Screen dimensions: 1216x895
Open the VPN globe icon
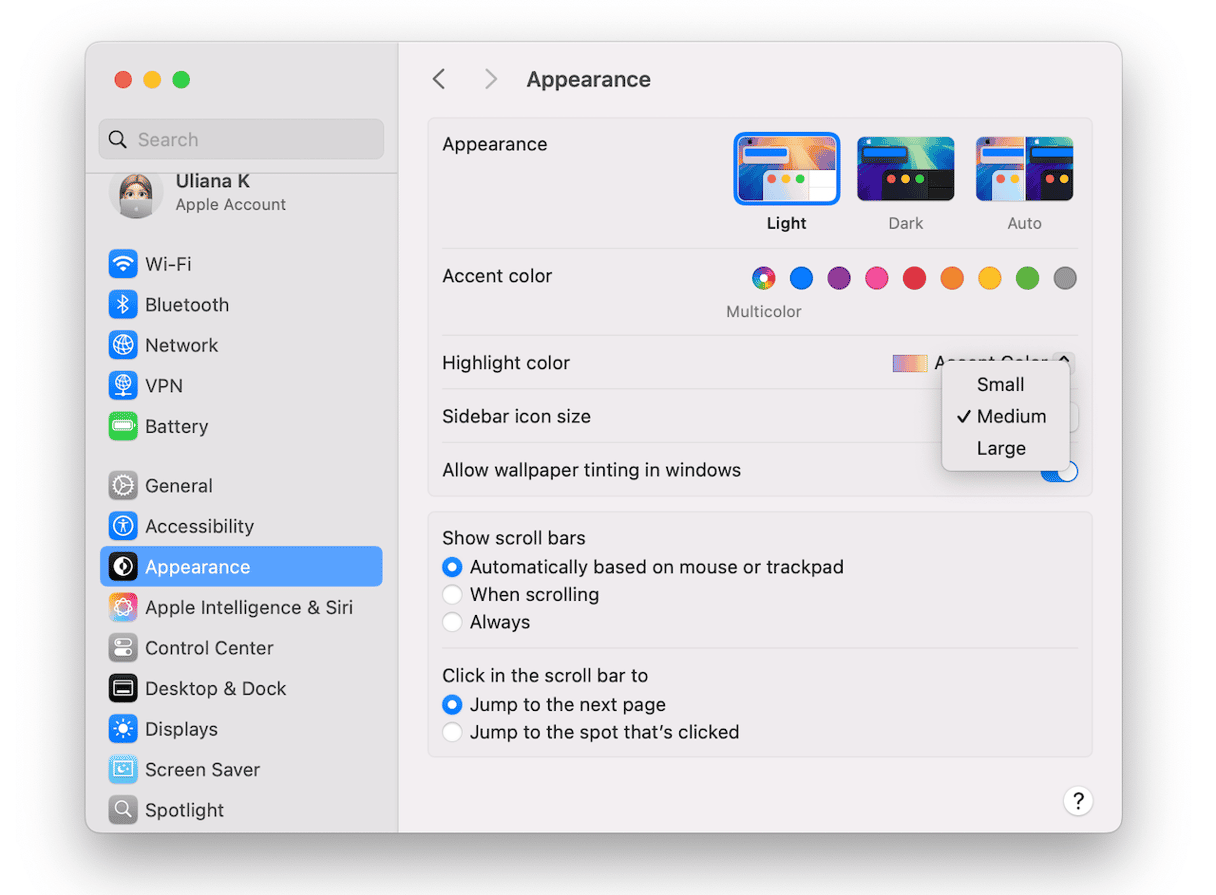point(123,386)
